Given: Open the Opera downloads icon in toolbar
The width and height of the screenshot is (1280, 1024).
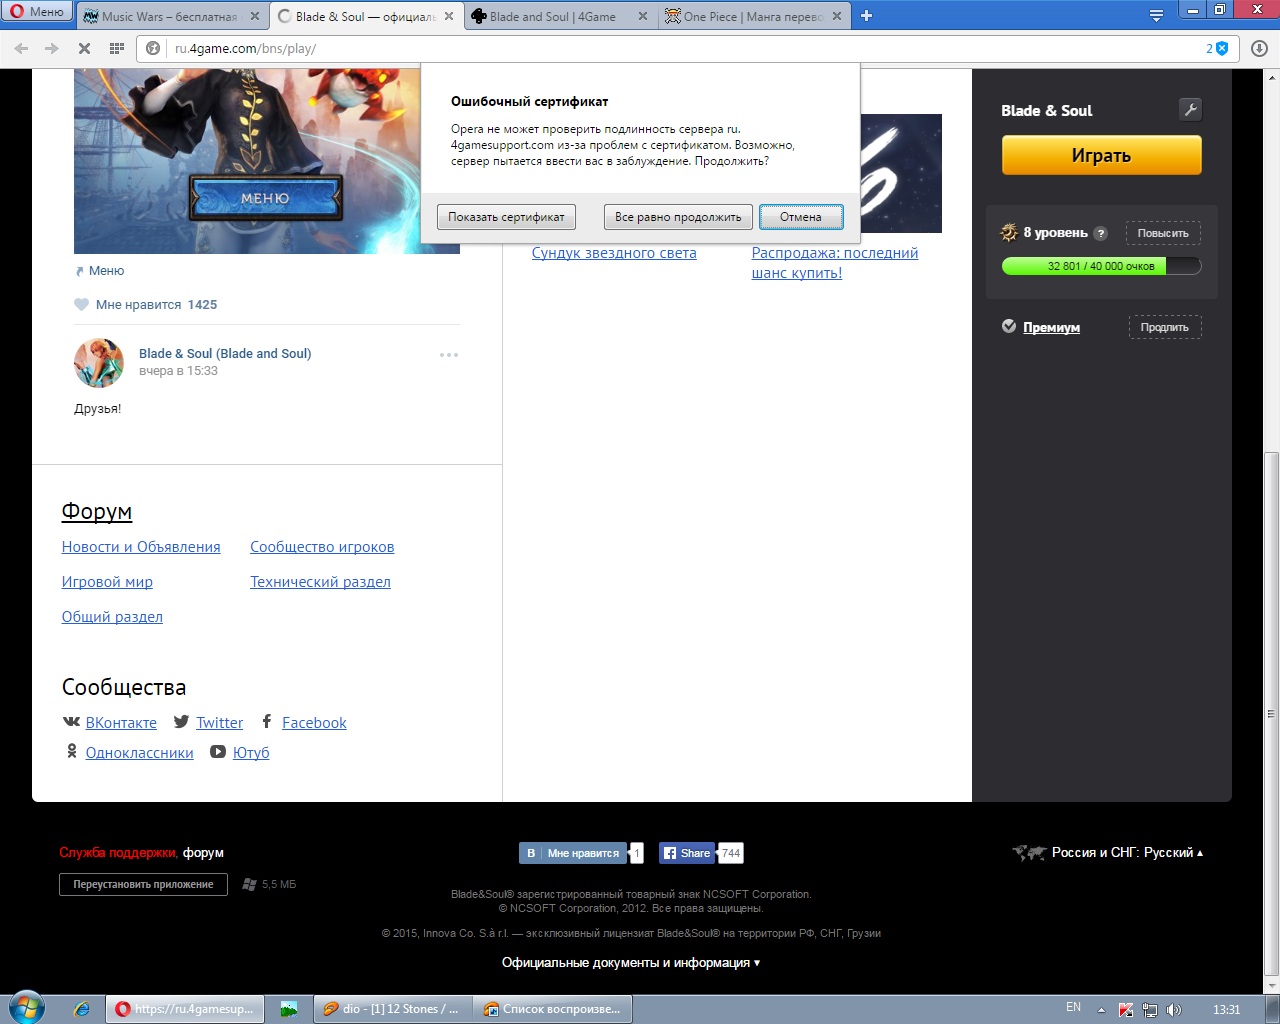Looking at the screenshot, I should click(x=1259, y=48).
